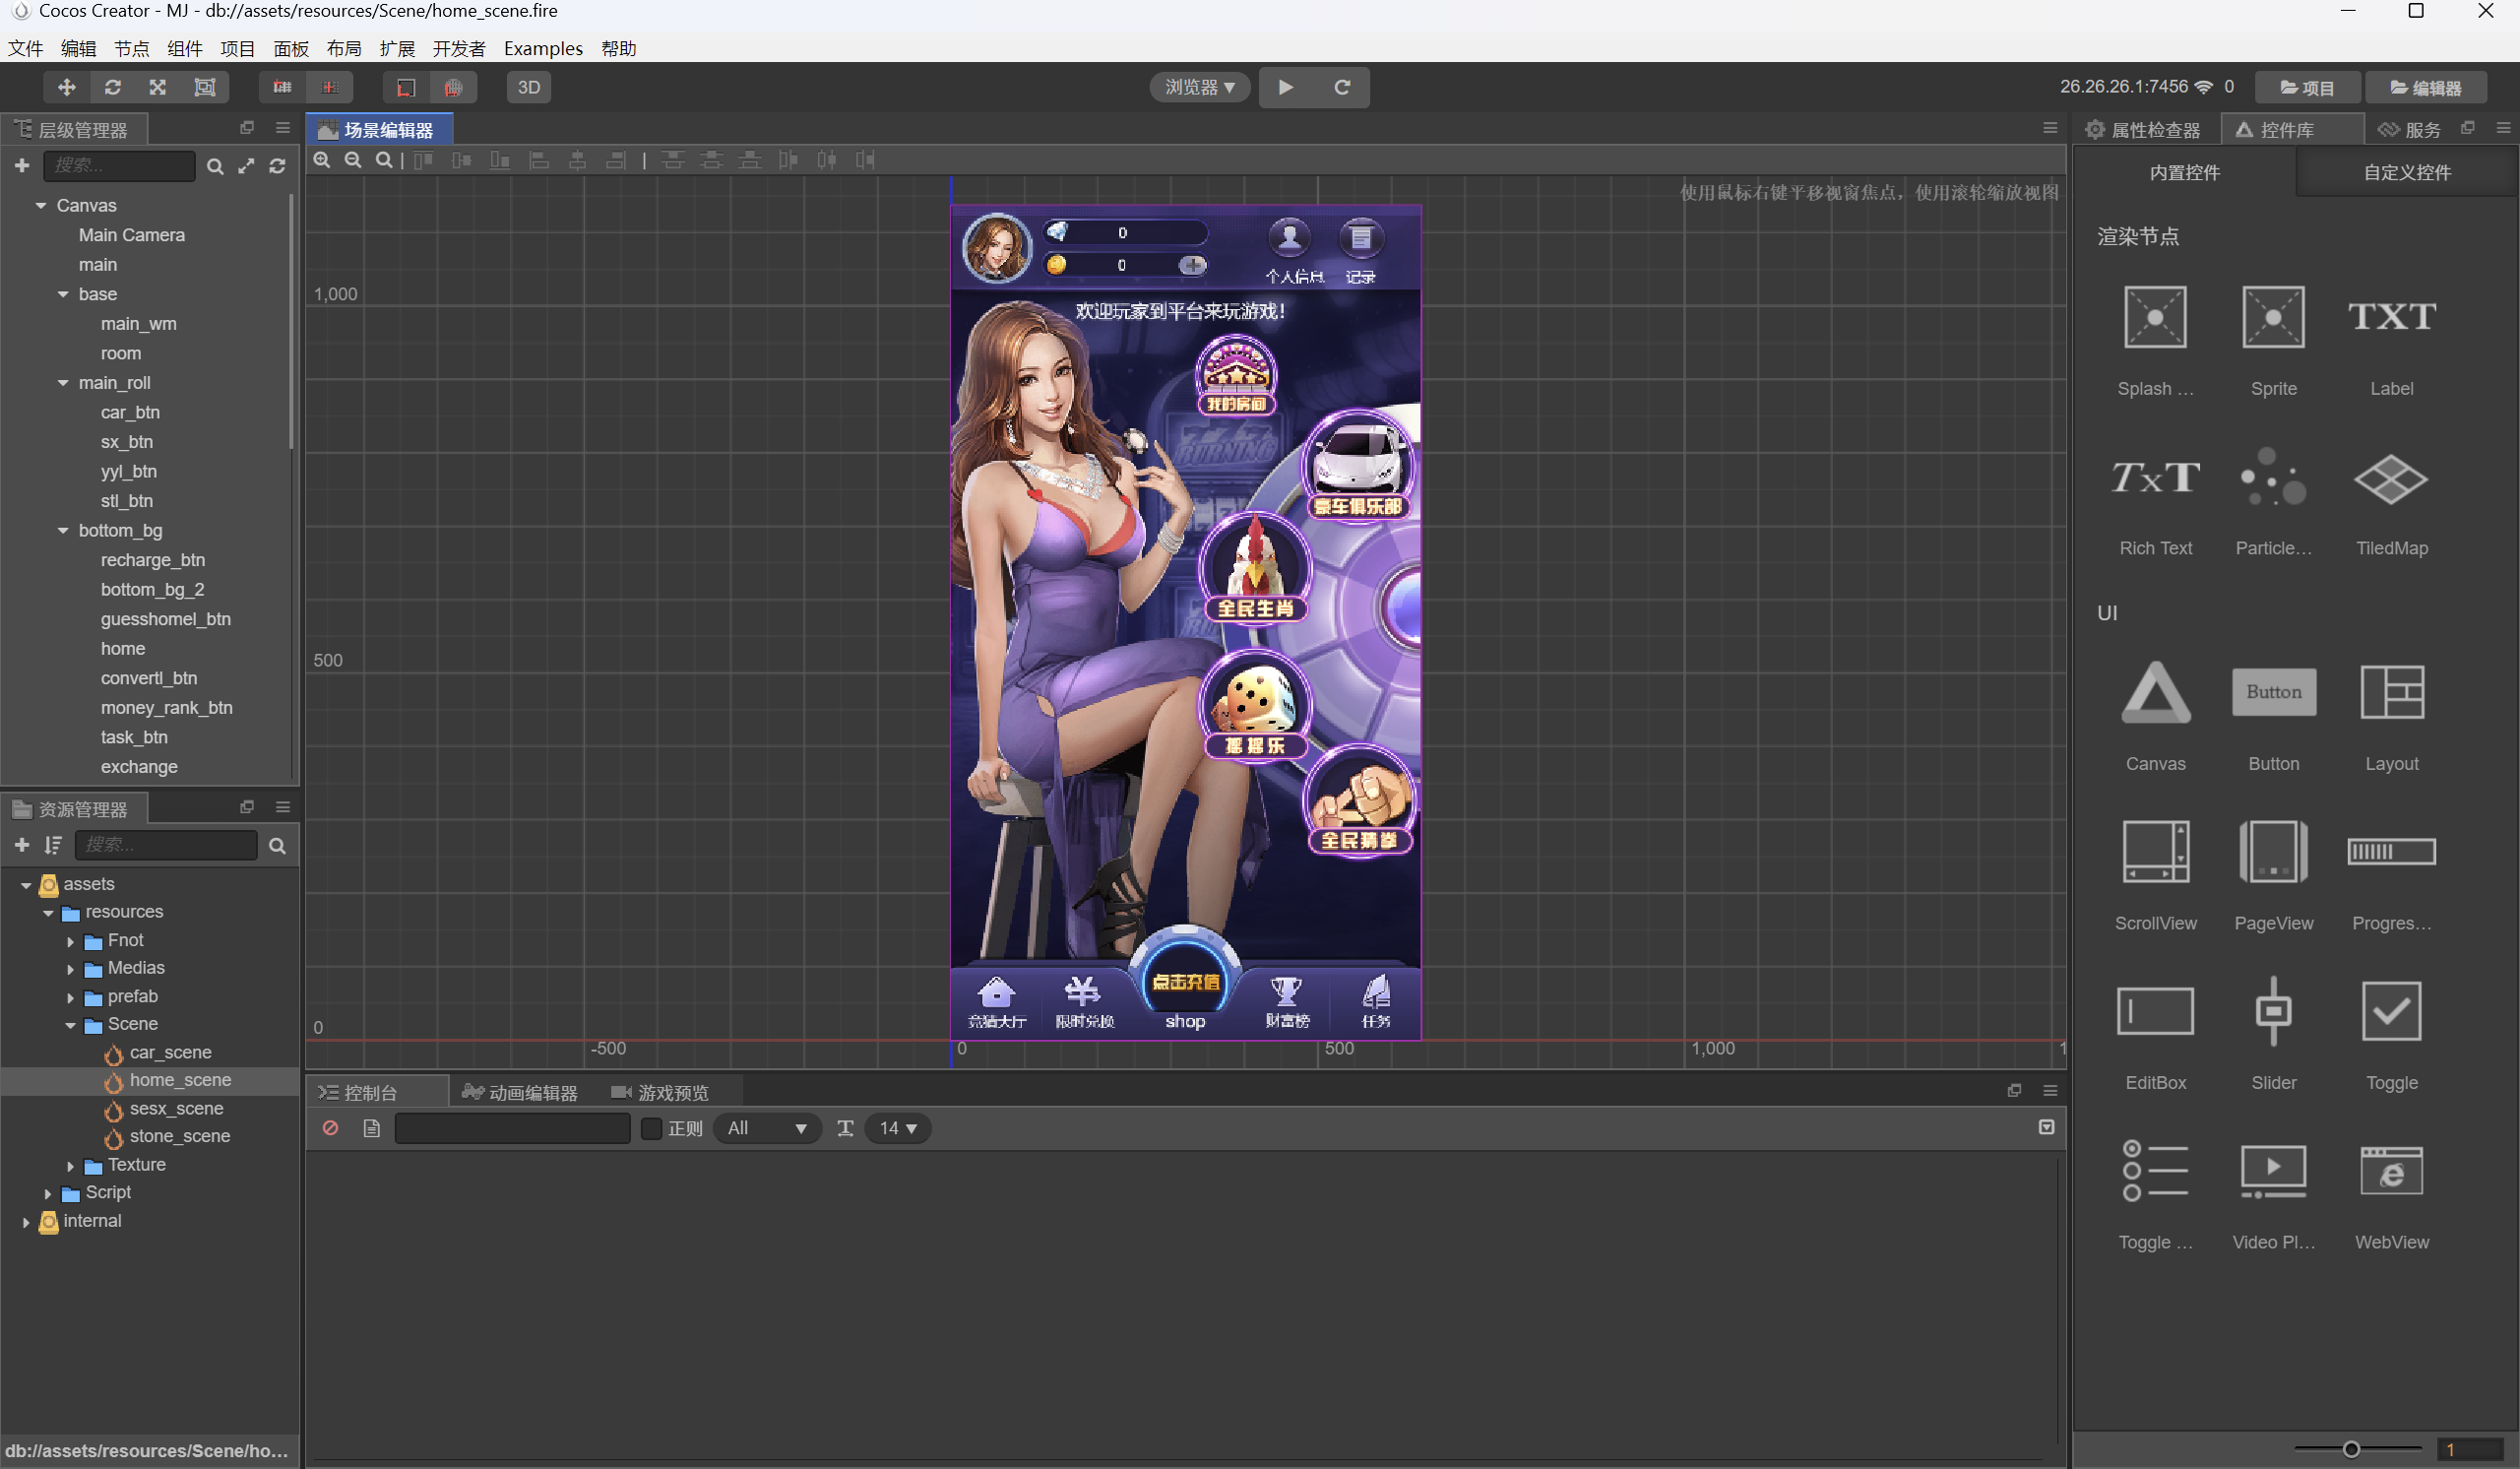
Task: Open the All log filter dropdown
Action: point(766,1128)
